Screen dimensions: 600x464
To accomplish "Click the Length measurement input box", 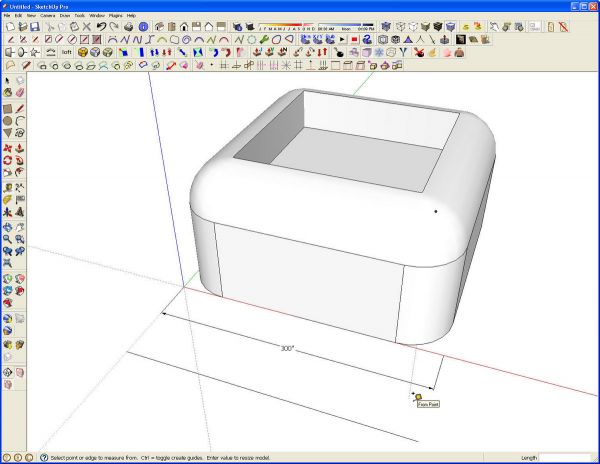I will (x=564, y=457).
